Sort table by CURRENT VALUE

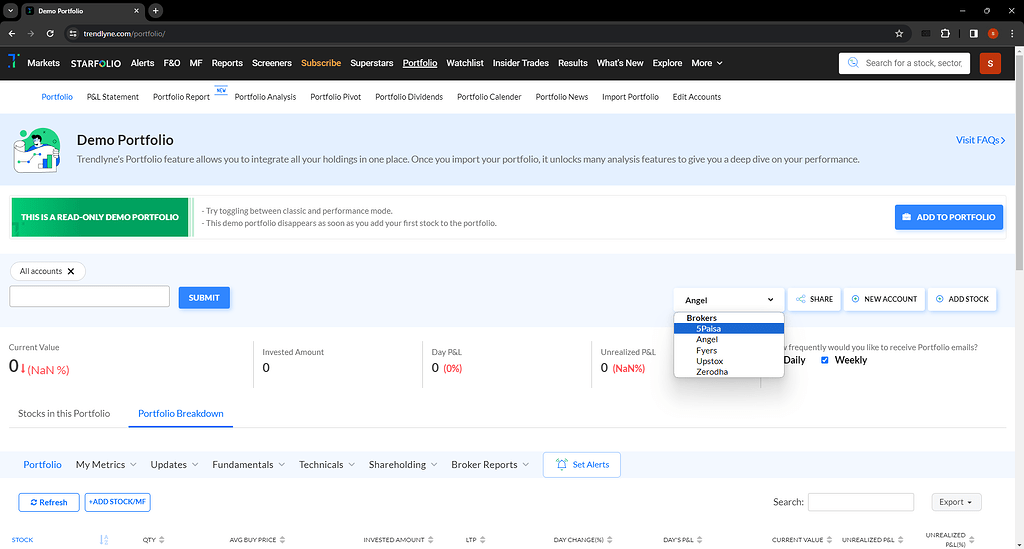tap(829, 540)
